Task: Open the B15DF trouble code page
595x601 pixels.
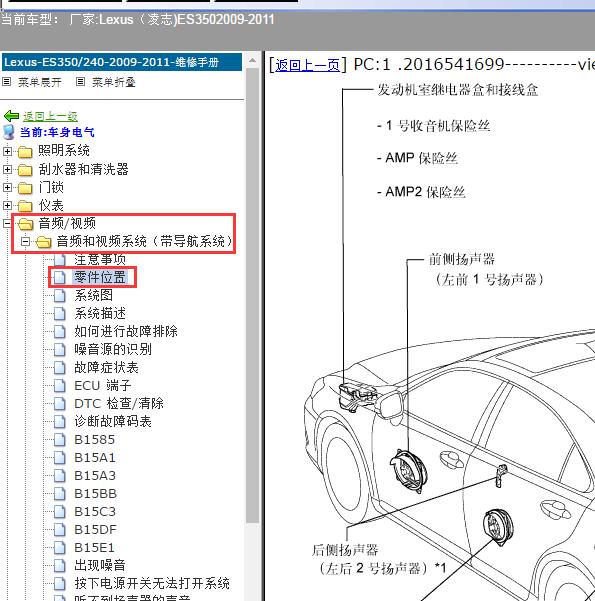Action: tap(95, 529)
